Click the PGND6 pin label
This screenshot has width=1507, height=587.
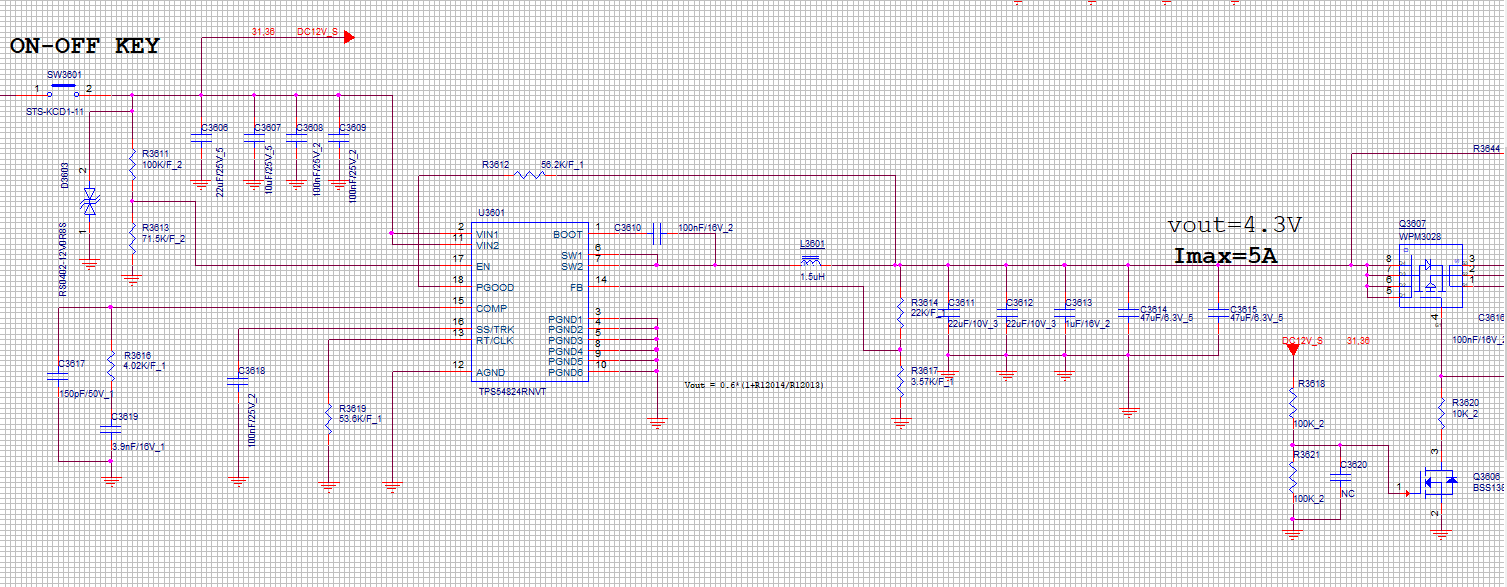565,372
